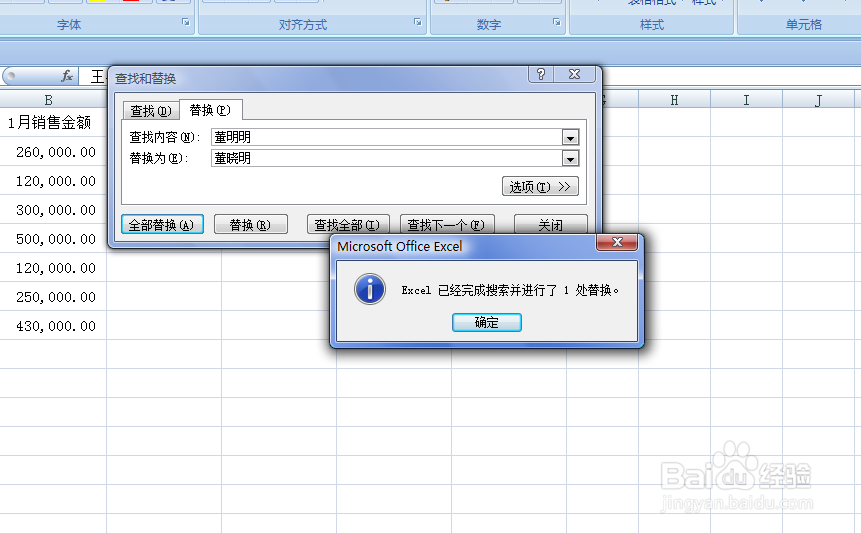Screen dimensions: 861x533
Task: Open help in 查找和替换 dialog
Action: pyautogui.click(x=541, y=74)
